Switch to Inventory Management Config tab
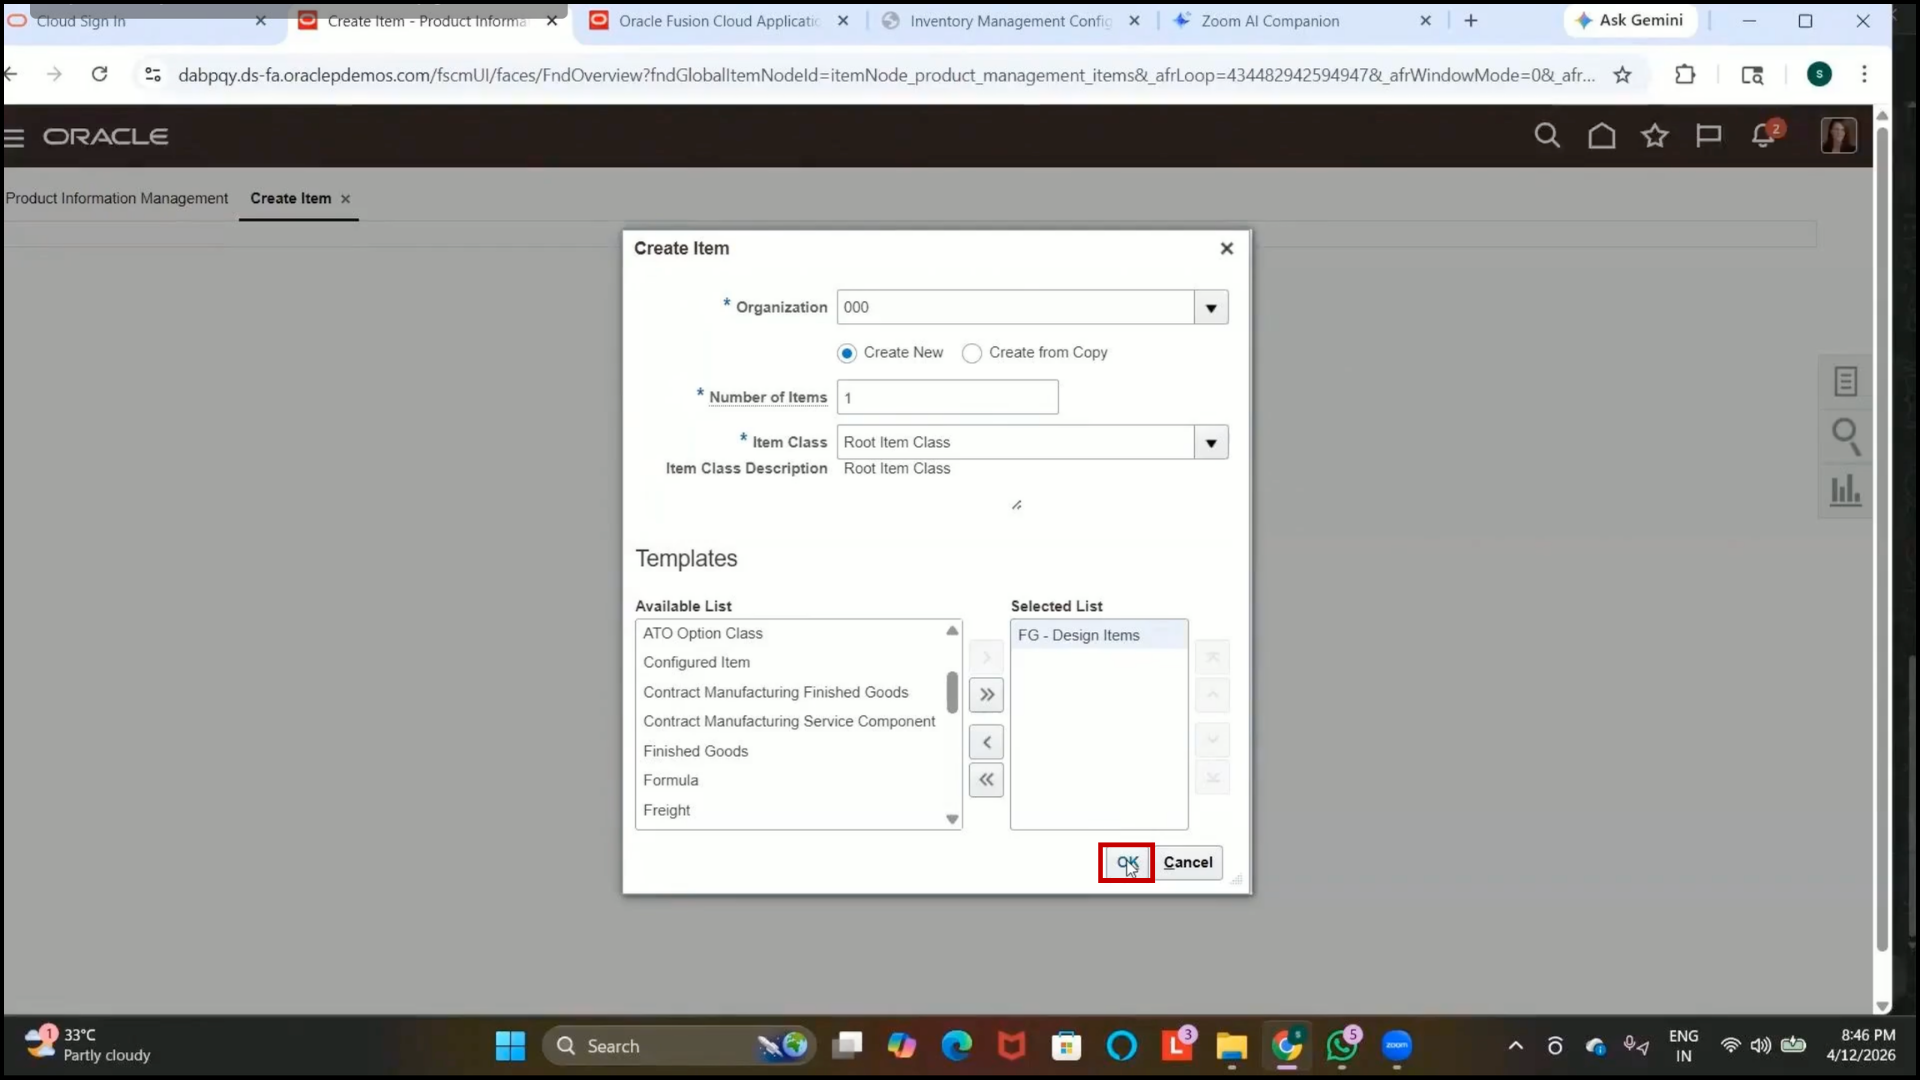The width and height of the screenshot is (1920, 1080). [x=1011, y=20]
